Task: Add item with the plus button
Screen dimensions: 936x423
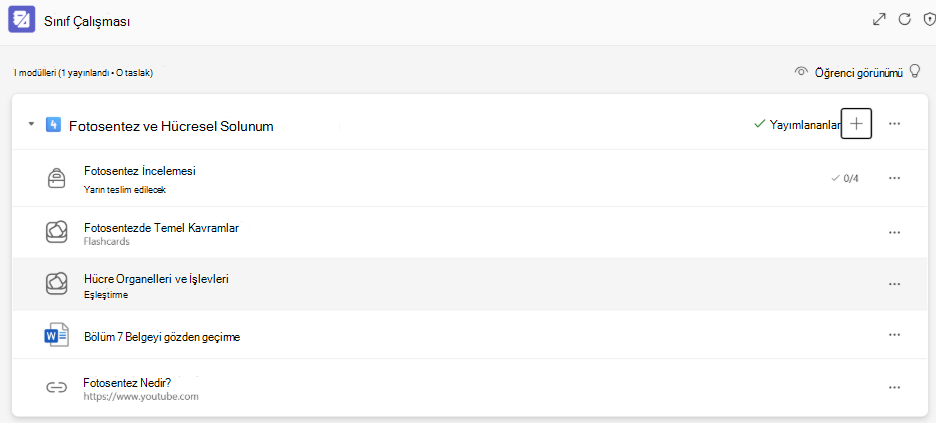Action: point(856,123)
